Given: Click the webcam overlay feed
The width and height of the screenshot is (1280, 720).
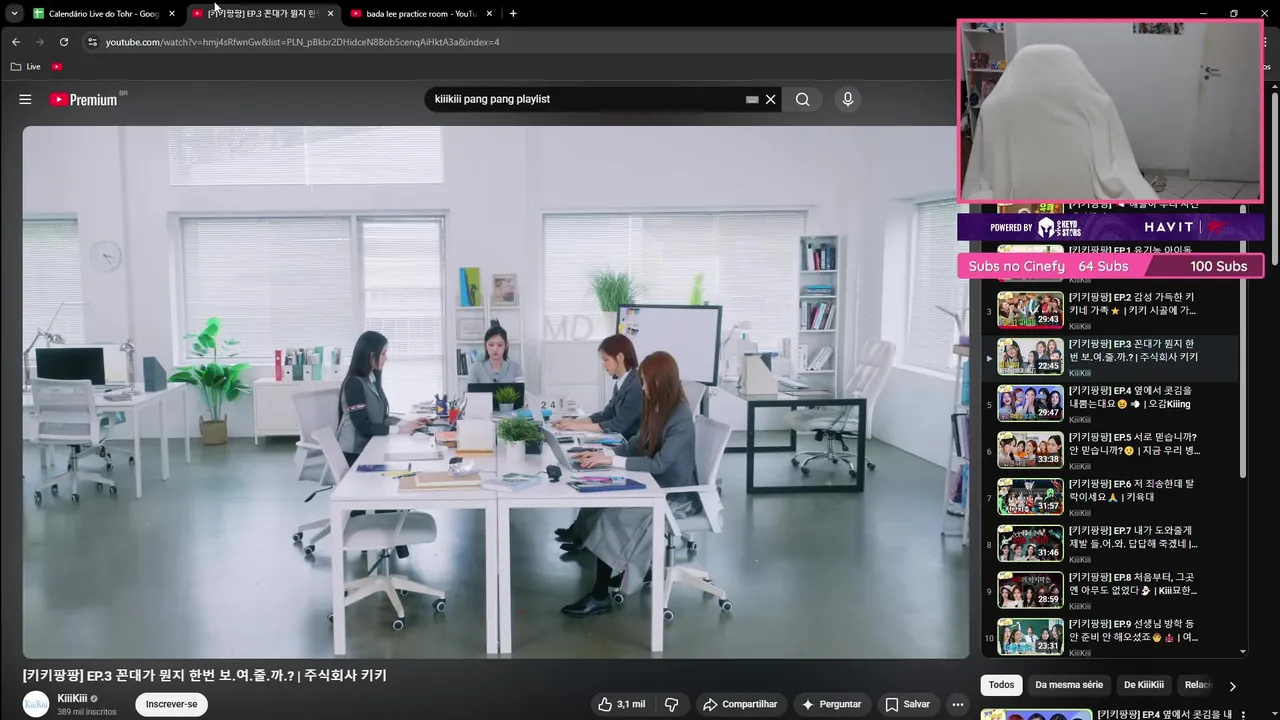Looking at the screenshot, I should (1110, 111).
